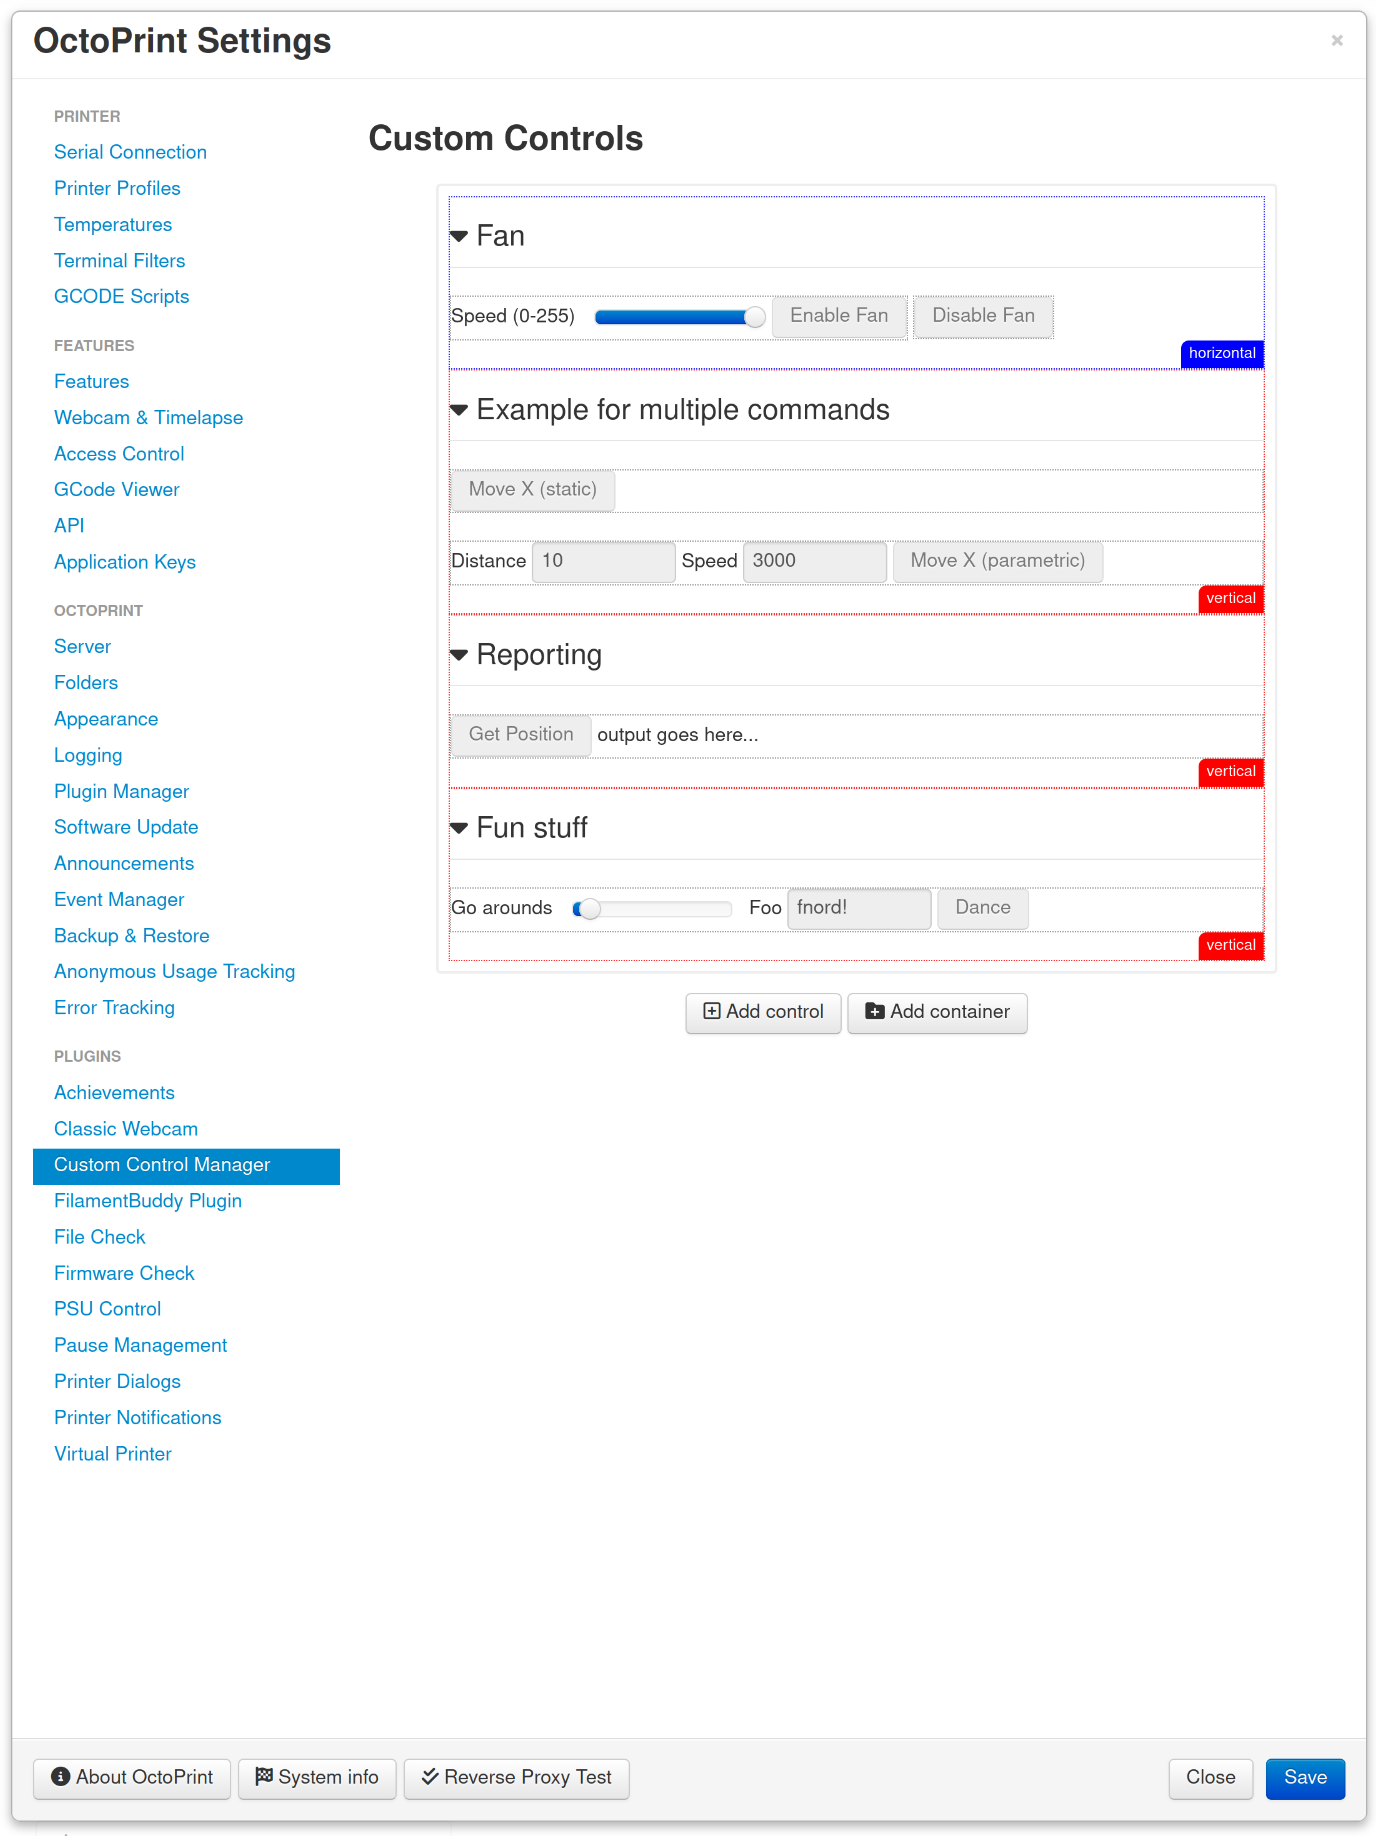Close settings with the top-right X icon
1376x1836 pixels.
coord(1336,41)
